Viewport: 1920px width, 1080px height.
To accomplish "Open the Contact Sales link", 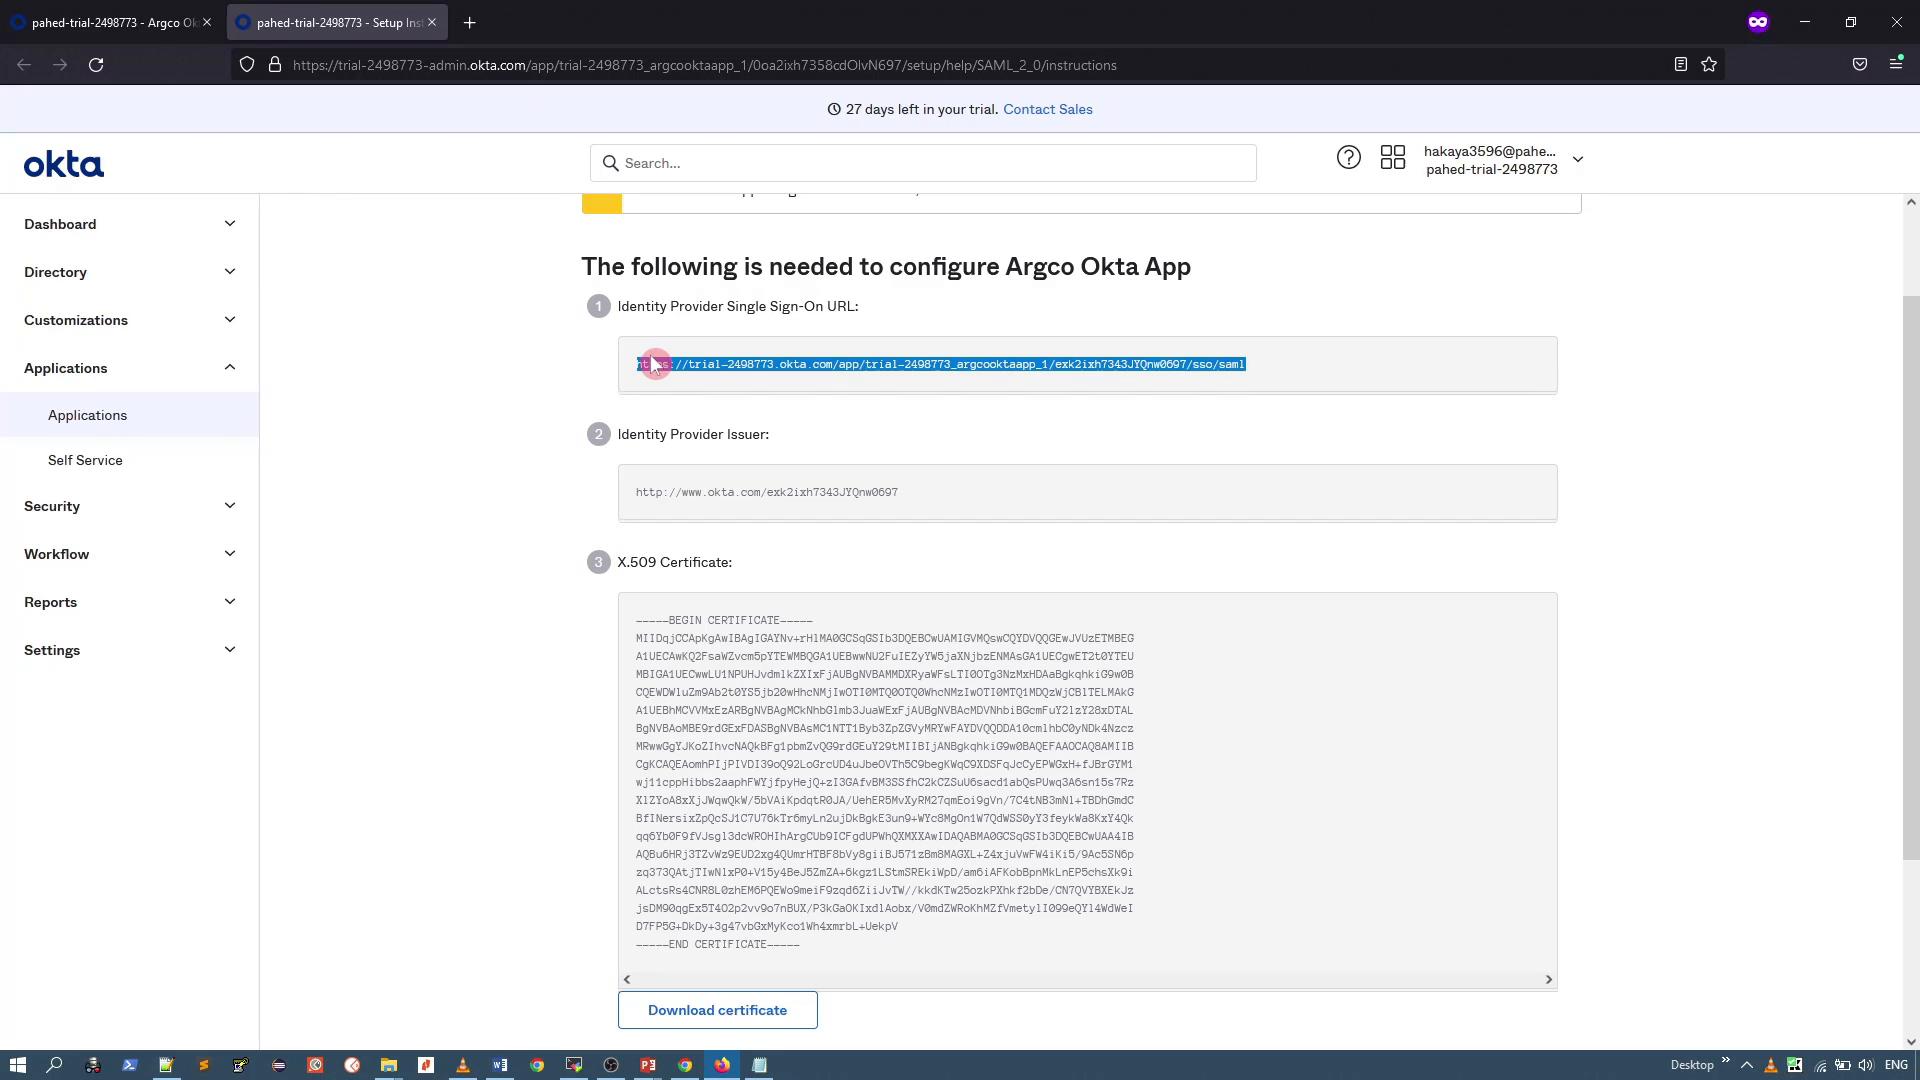I will pyautogui.click(x=1047, y=109).
